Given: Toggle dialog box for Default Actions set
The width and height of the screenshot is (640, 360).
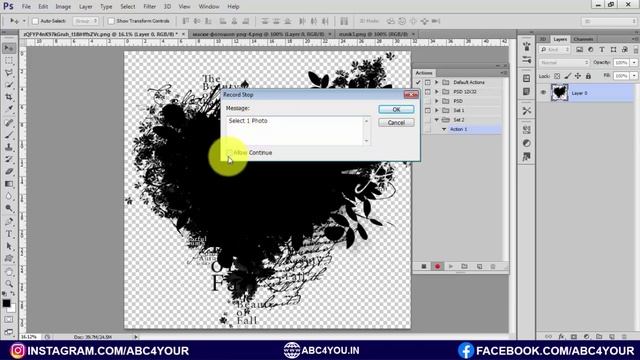Looking at the screenshot, I should click(427, 82).
